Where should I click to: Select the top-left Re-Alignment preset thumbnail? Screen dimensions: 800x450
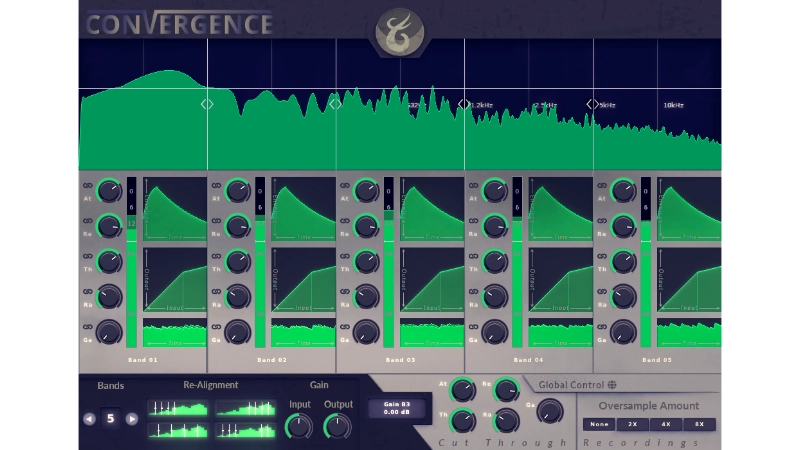point(178,408)
